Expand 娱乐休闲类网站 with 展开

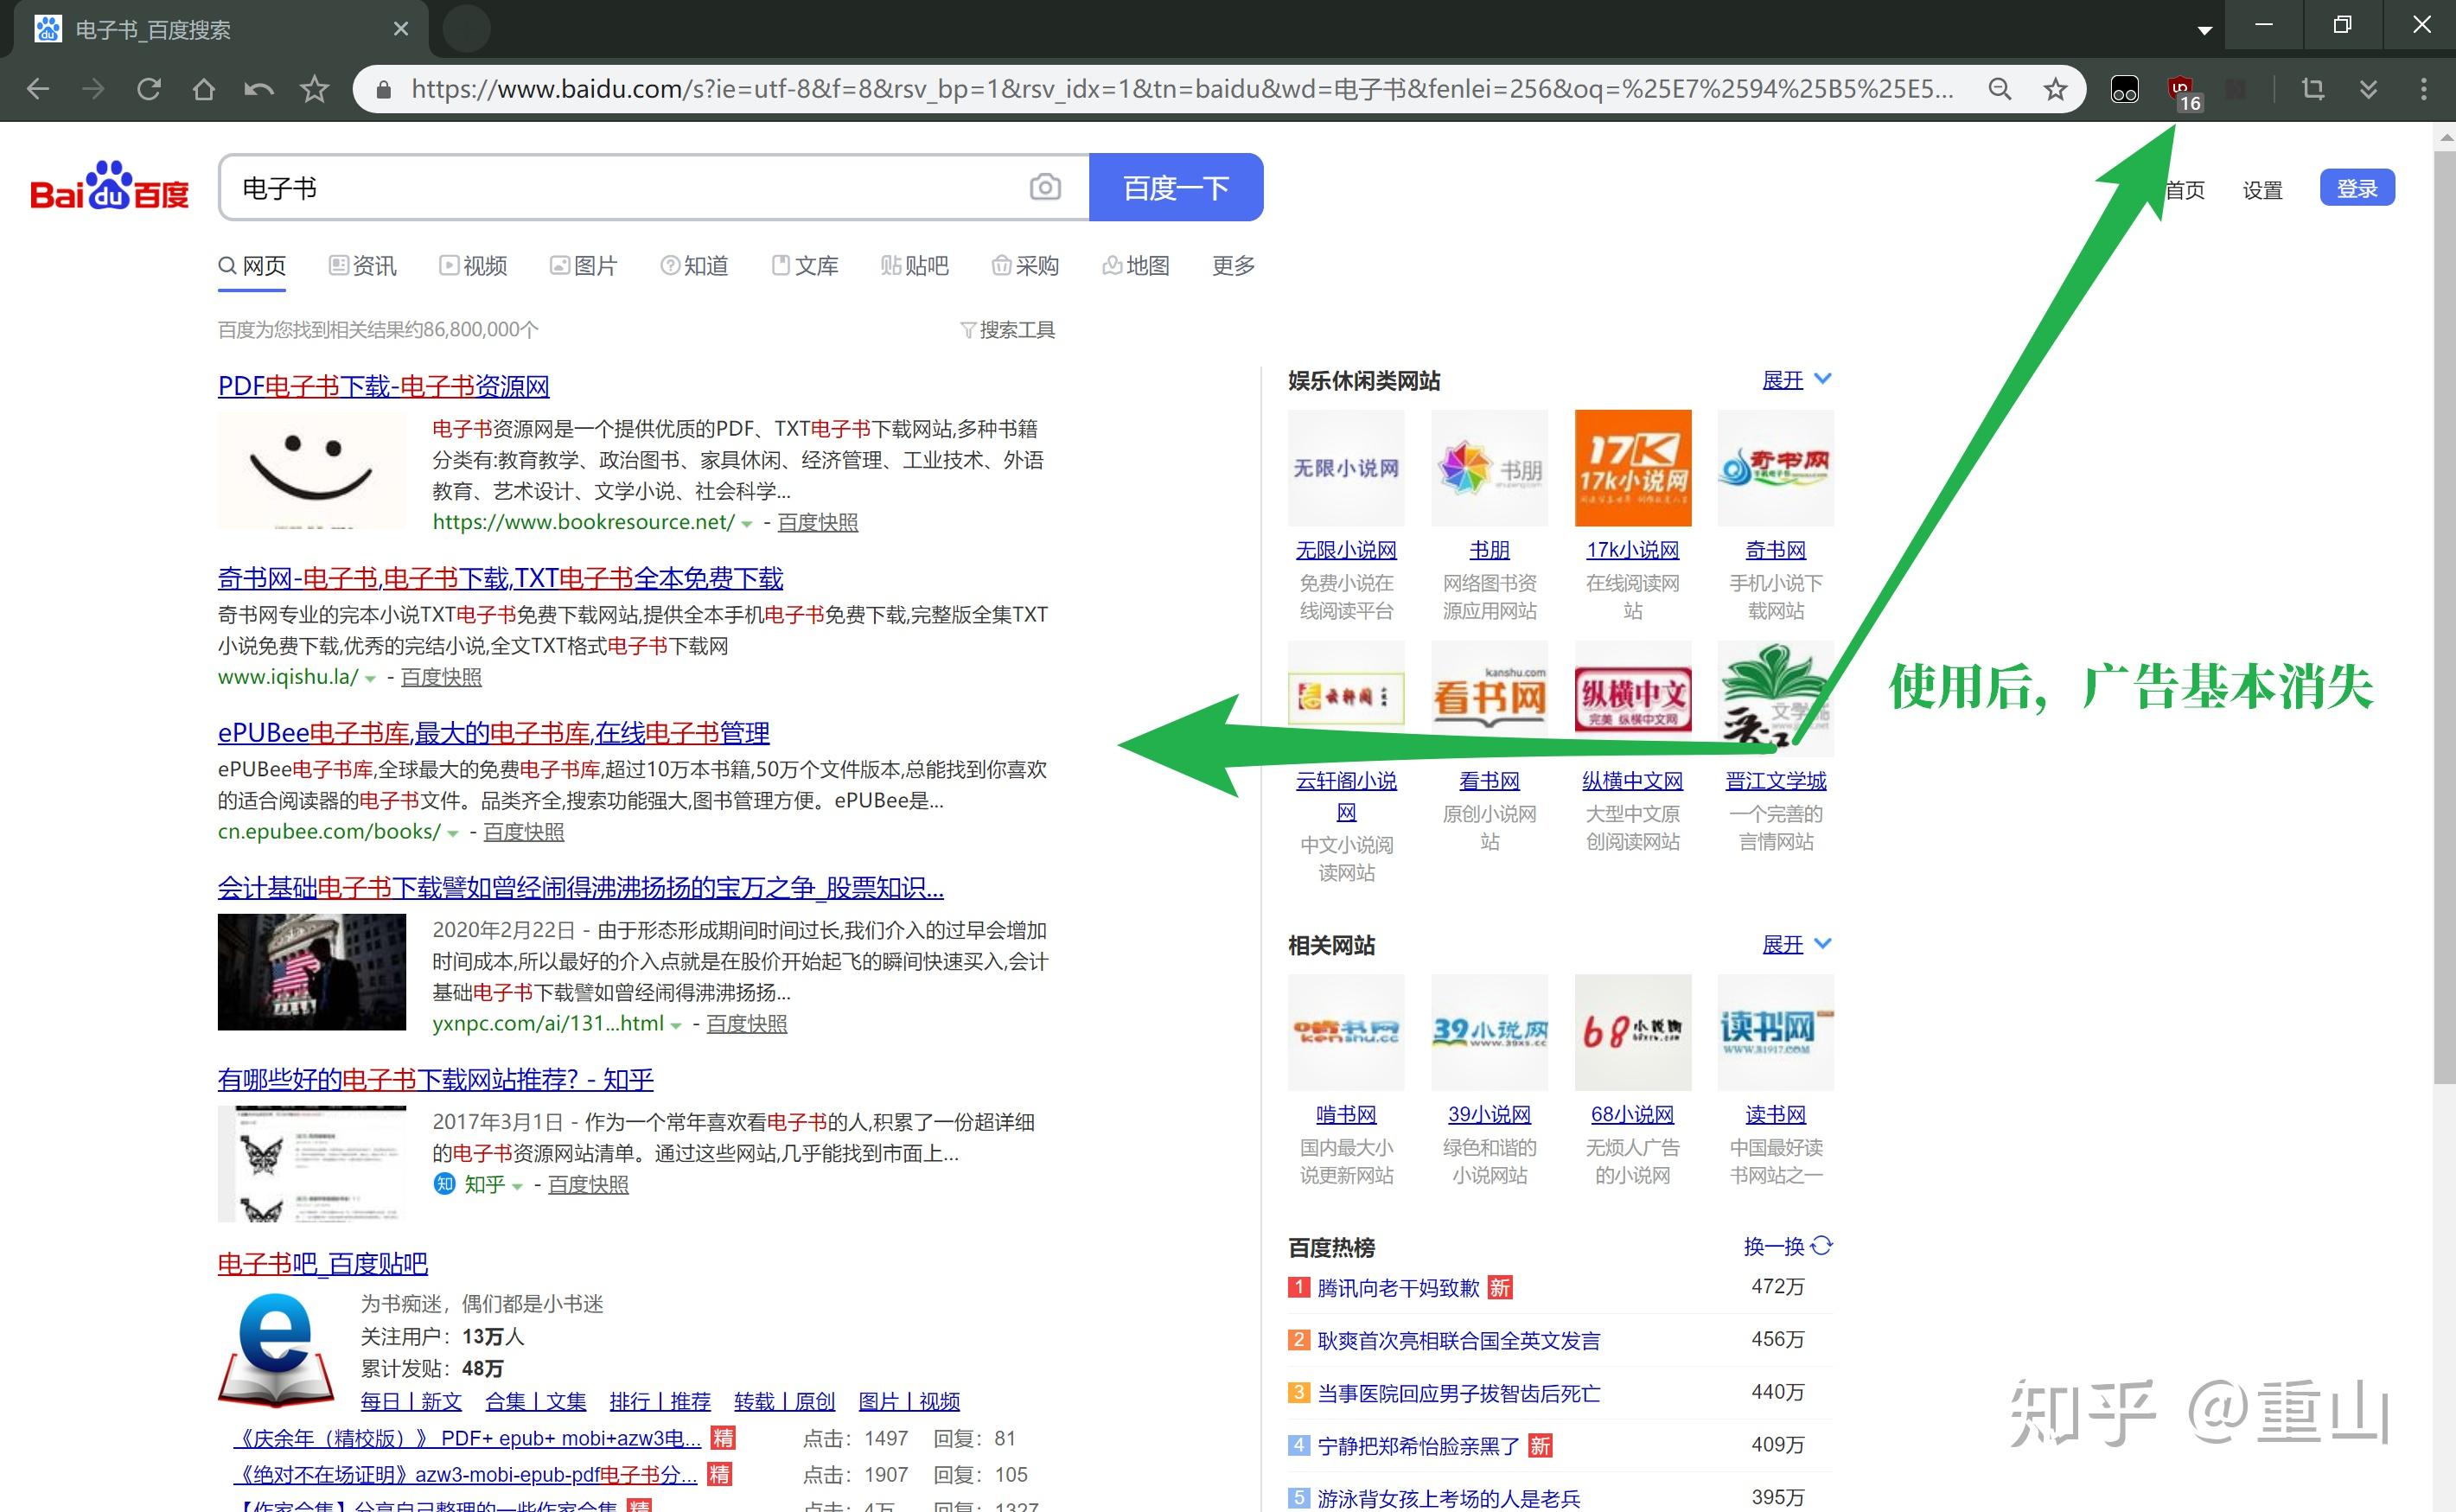1796,380
